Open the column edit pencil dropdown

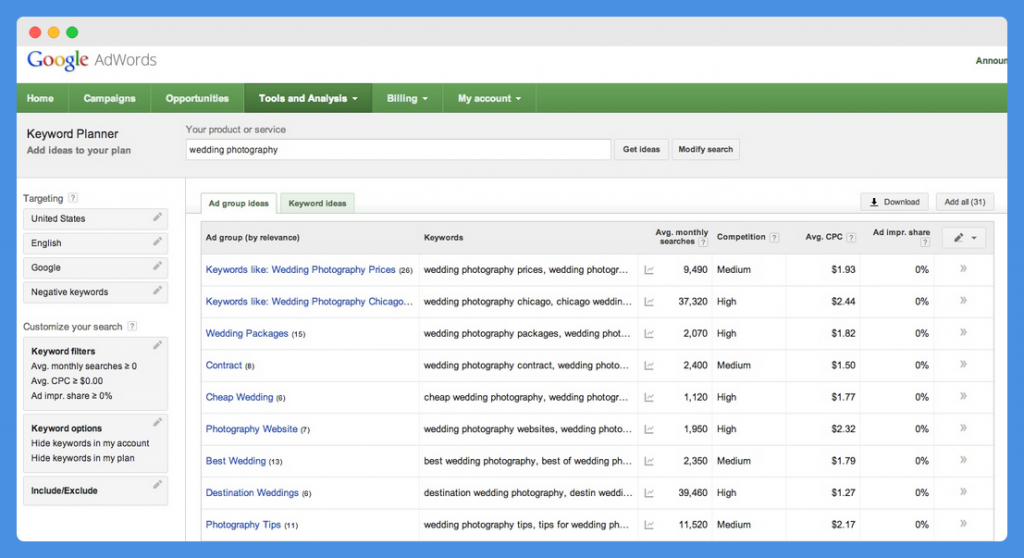coord(964,238)
